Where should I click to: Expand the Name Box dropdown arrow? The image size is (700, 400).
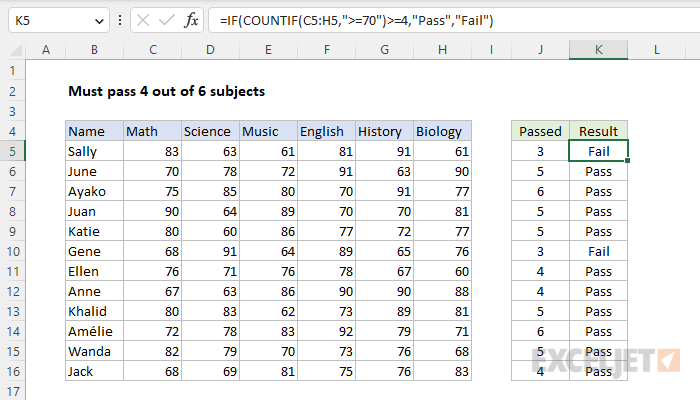(97, 20)
